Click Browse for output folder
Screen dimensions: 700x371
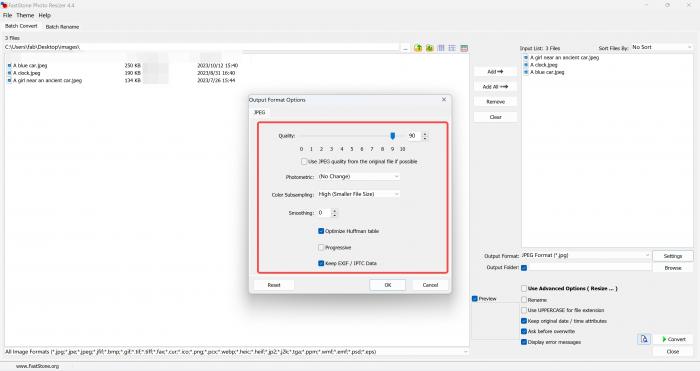[673, 268]
